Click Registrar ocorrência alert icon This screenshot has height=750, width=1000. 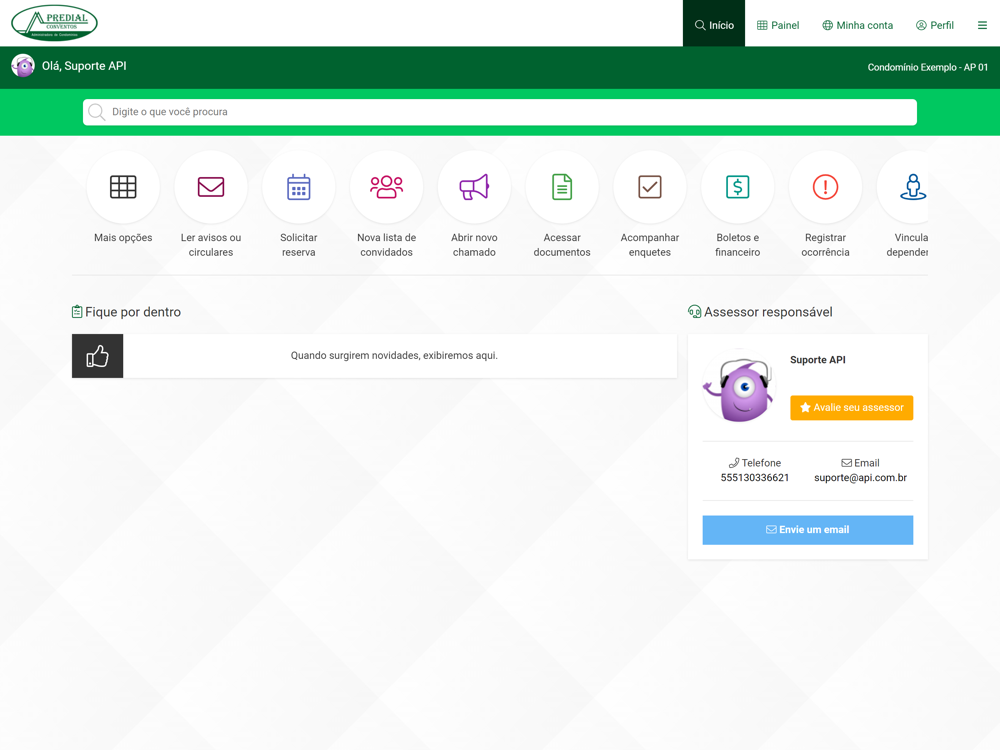point(825,187)
